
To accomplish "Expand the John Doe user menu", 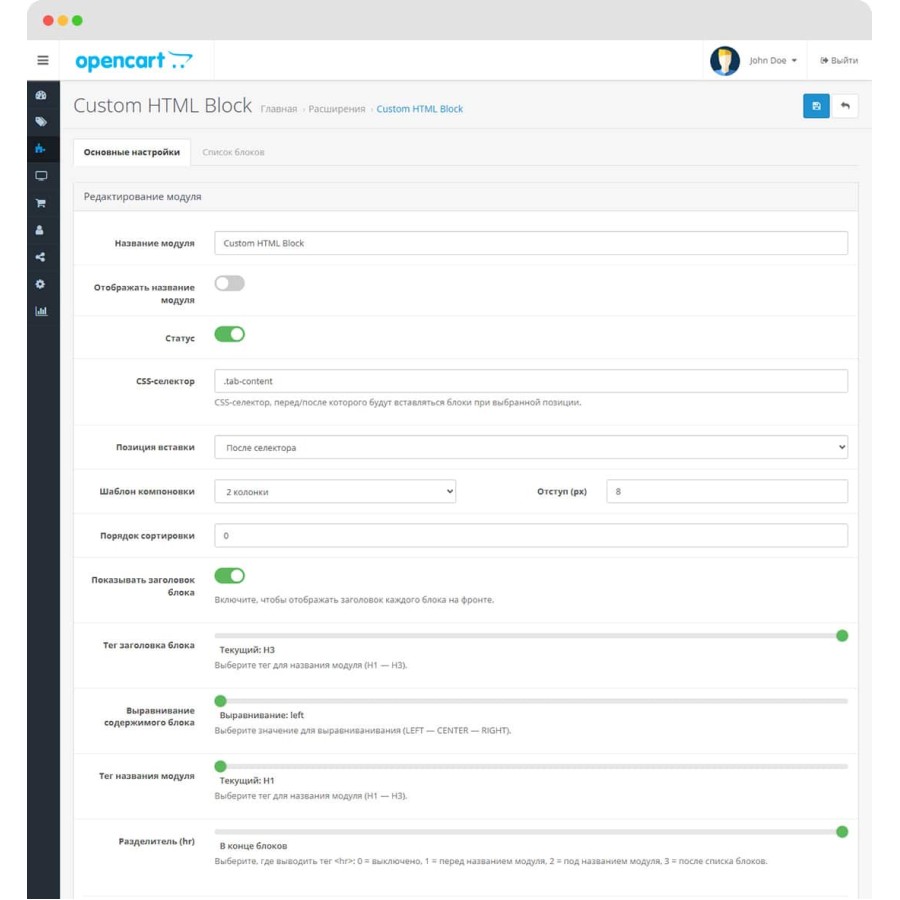I will (x=773, y=60).
